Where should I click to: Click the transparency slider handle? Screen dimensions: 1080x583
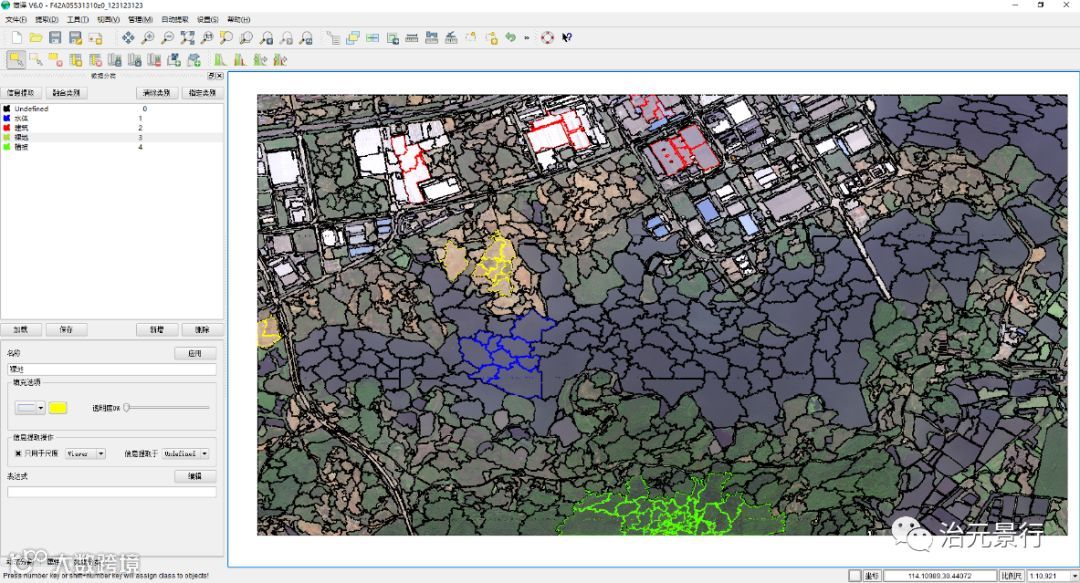[127, 408]
